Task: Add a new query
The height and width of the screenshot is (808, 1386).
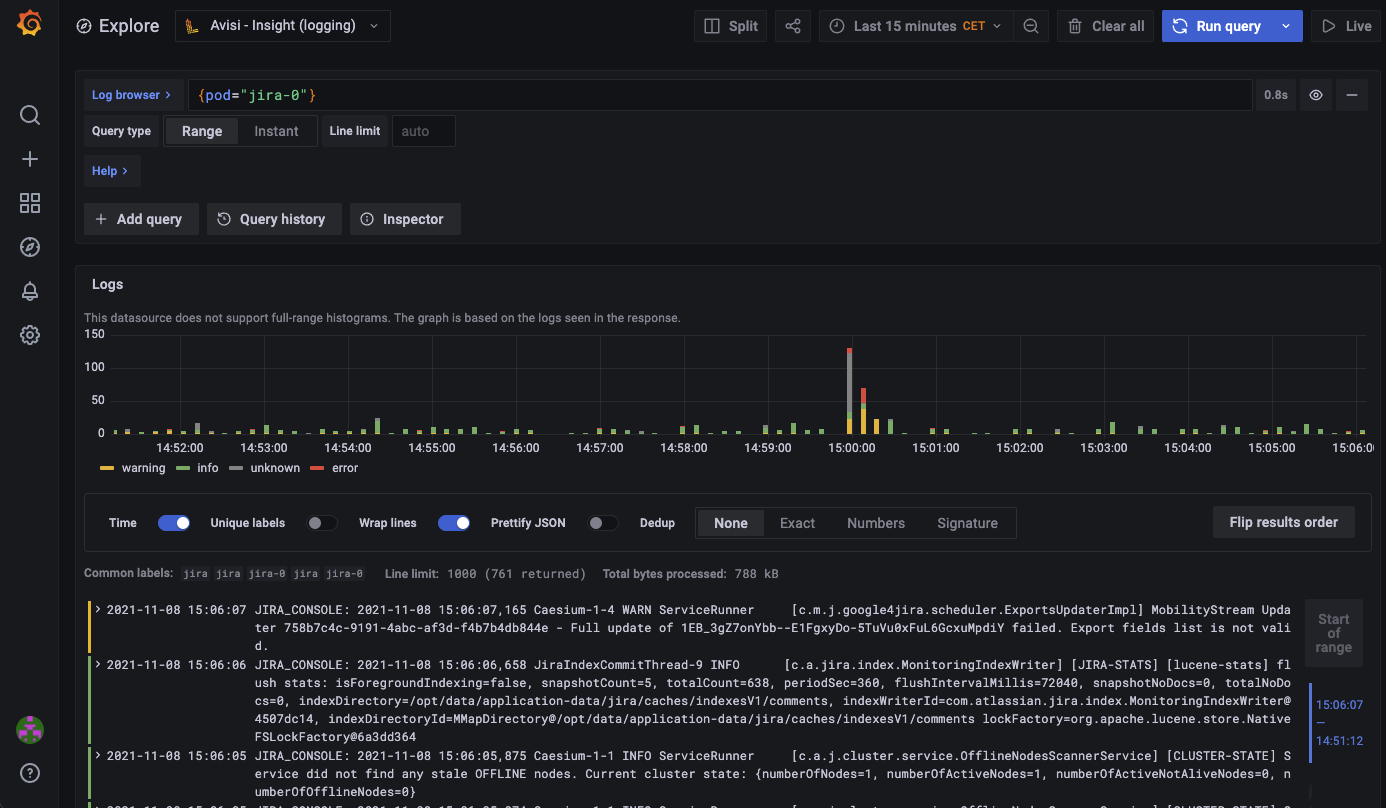Action: [x=141, y=219]
